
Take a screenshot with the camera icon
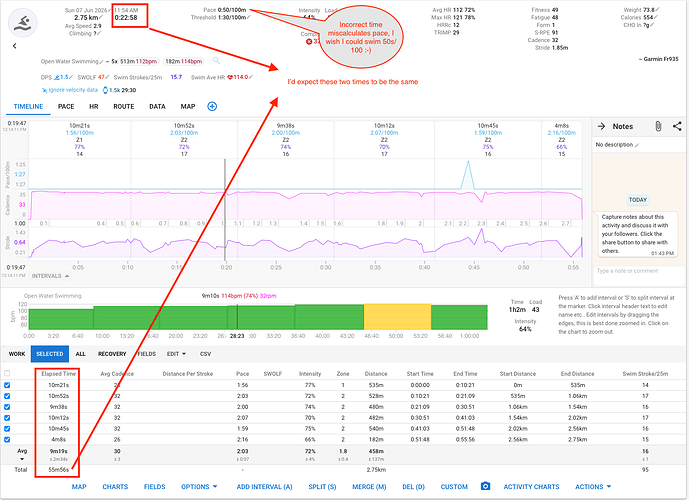tap(485, 486)
